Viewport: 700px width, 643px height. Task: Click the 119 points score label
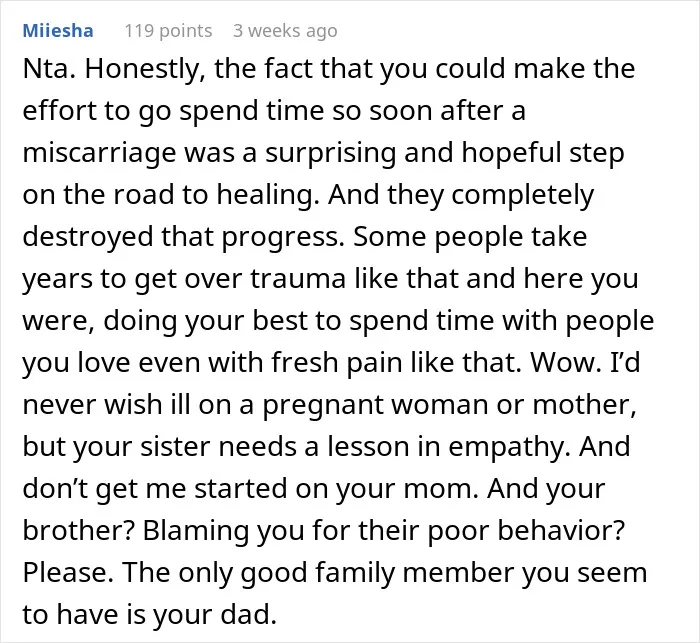click(x=168, y=31)
